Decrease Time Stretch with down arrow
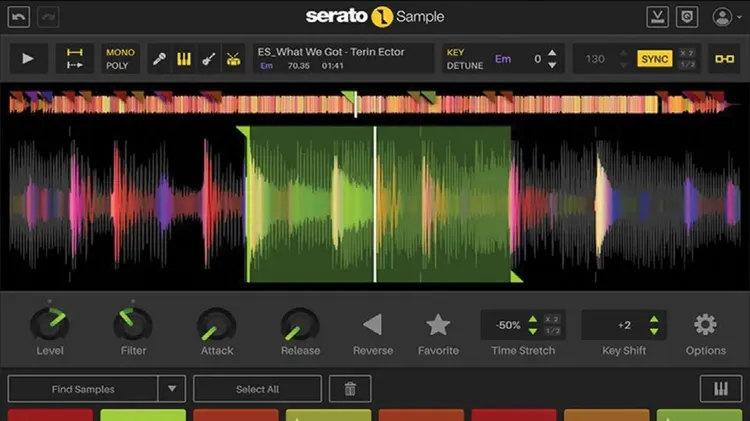Image resolution: width=750 pixels, height=421 pixels. [533, 331]
